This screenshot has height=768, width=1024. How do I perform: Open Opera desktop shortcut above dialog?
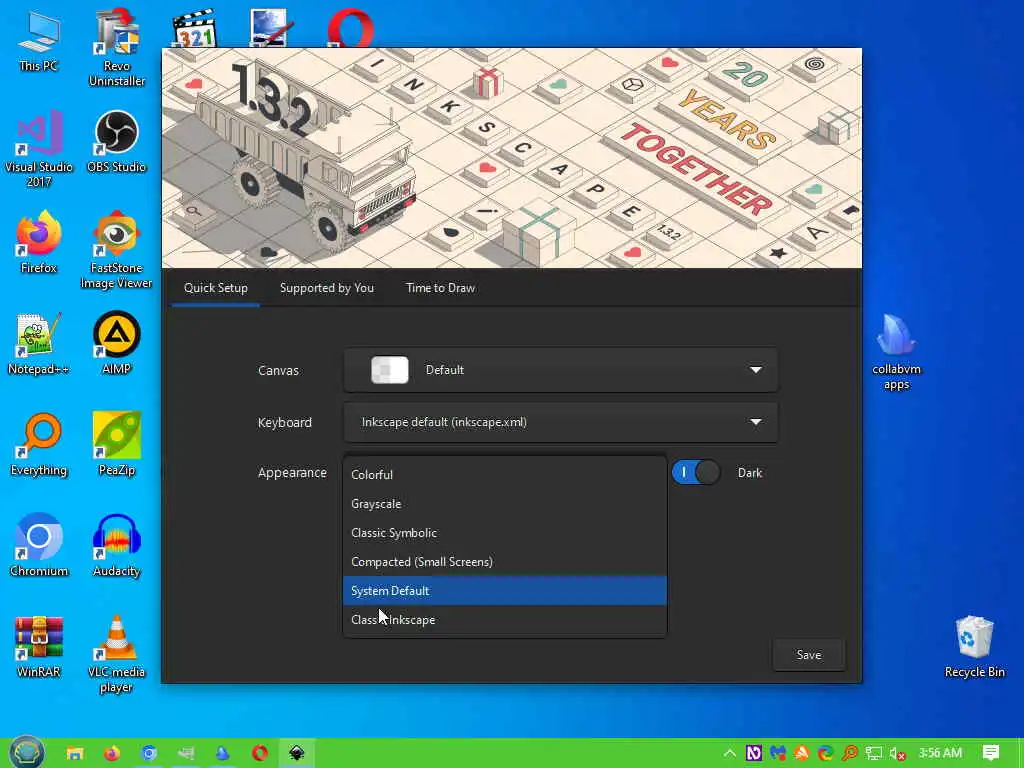(x=351, y=27)
